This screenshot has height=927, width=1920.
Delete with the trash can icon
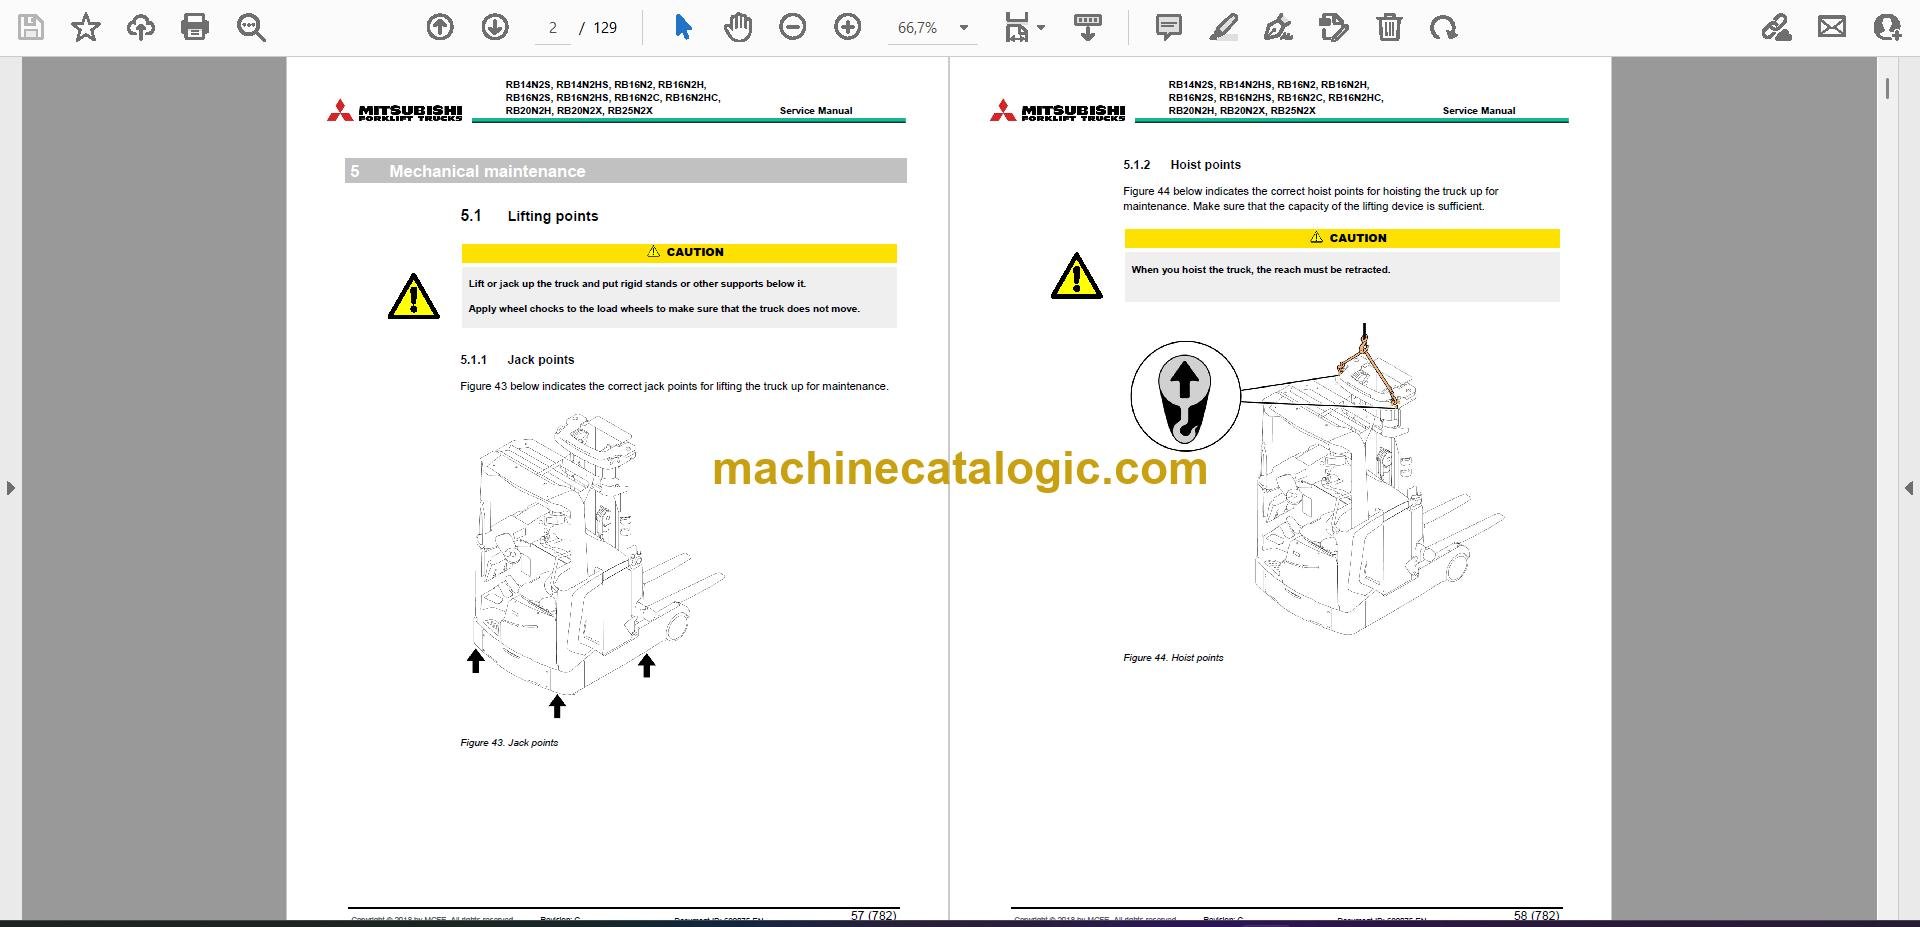(1389, 27)
